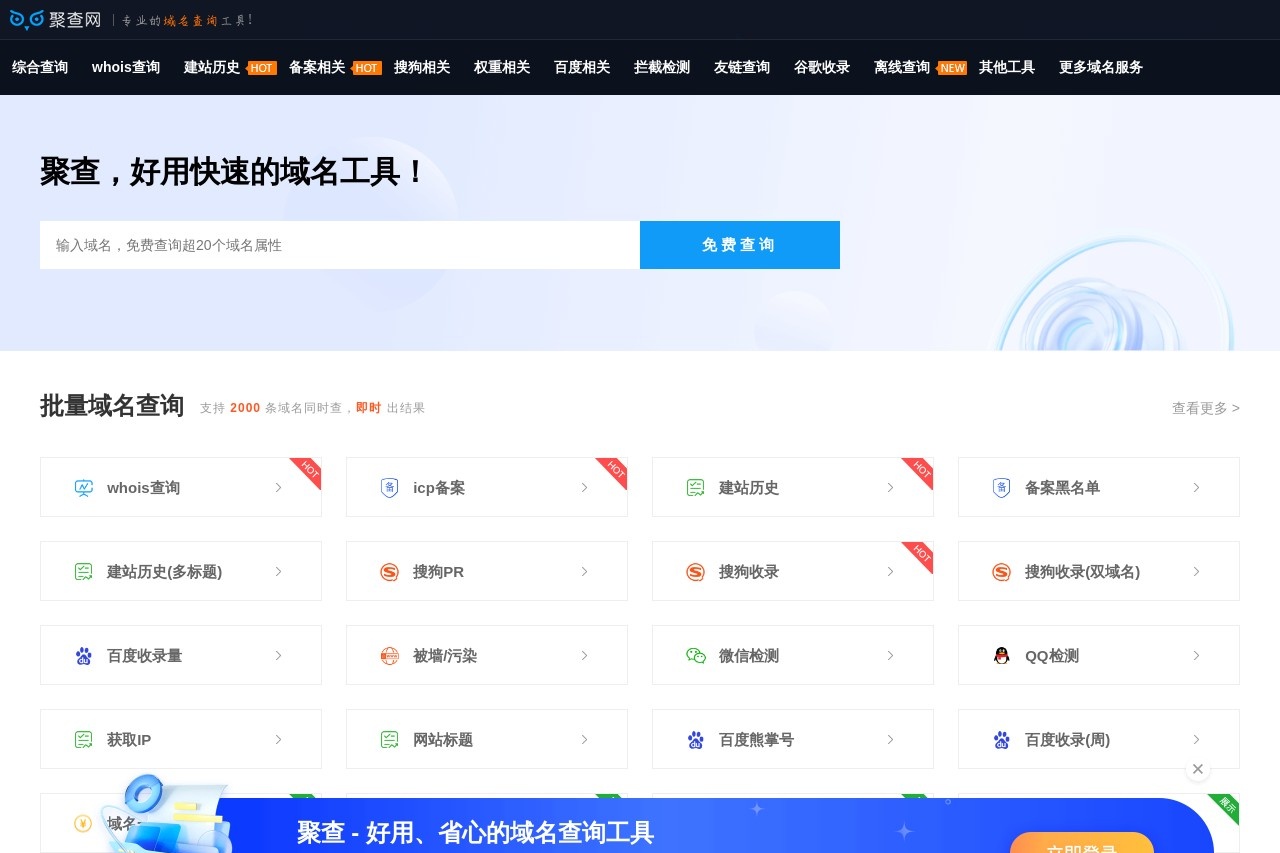Open the 建站历史 navigation menu item
Screen dimensions: 1280x853
pyautogui.click(x=212, y=67)
